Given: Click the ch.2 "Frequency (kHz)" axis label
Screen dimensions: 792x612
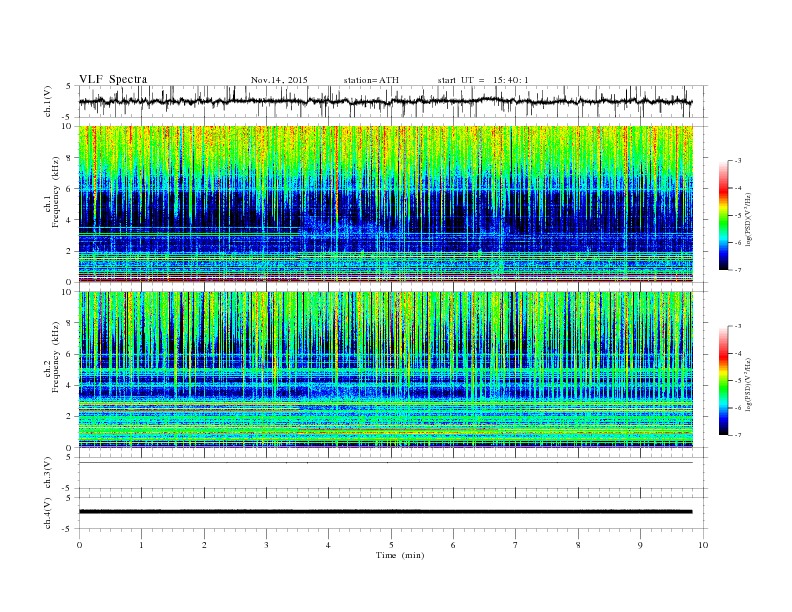Looking at the screenshot, I should 56,357.
